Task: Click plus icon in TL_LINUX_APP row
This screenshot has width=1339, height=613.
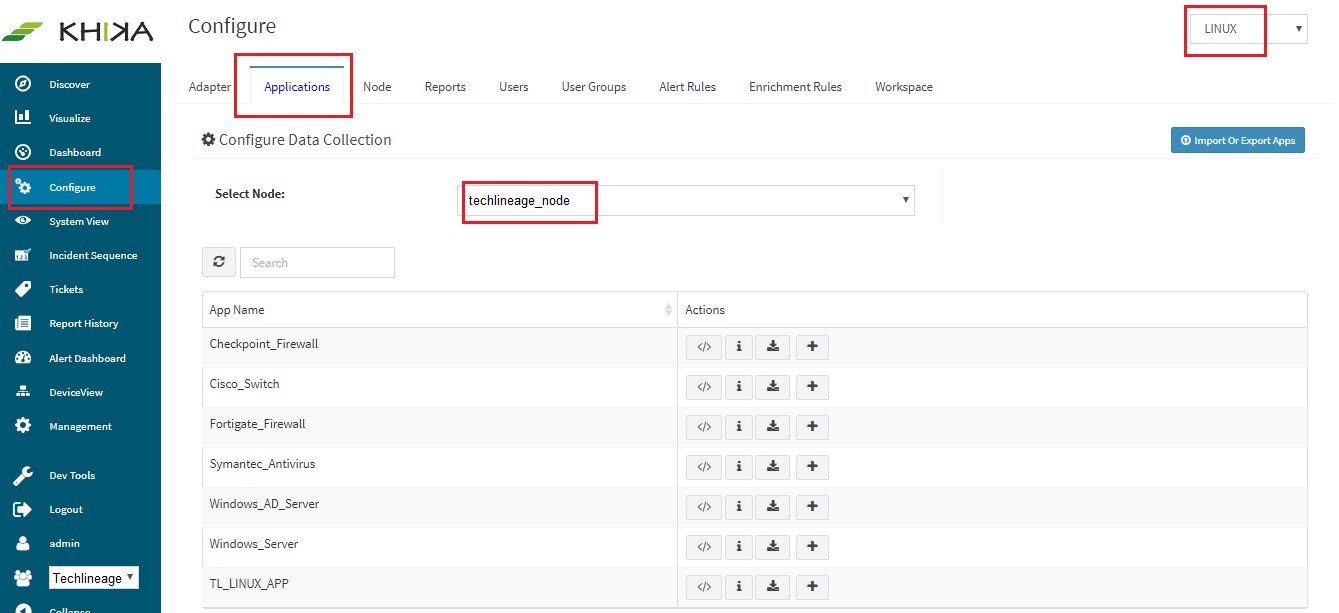Action: pos(812,587)
